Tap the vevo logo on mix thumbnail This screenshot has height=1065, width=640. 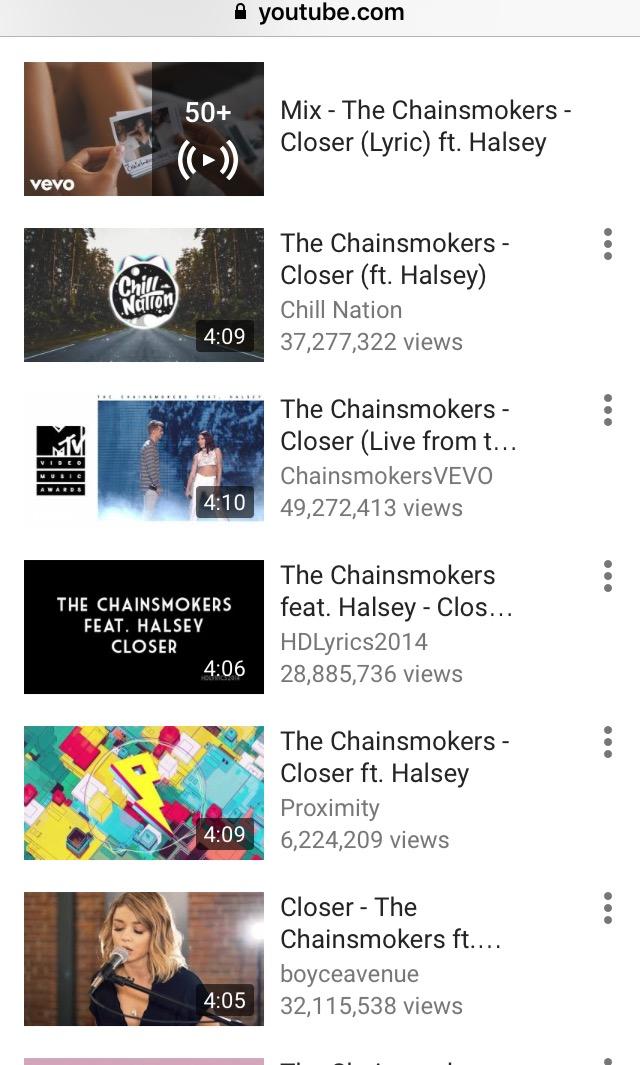(52, 184)
